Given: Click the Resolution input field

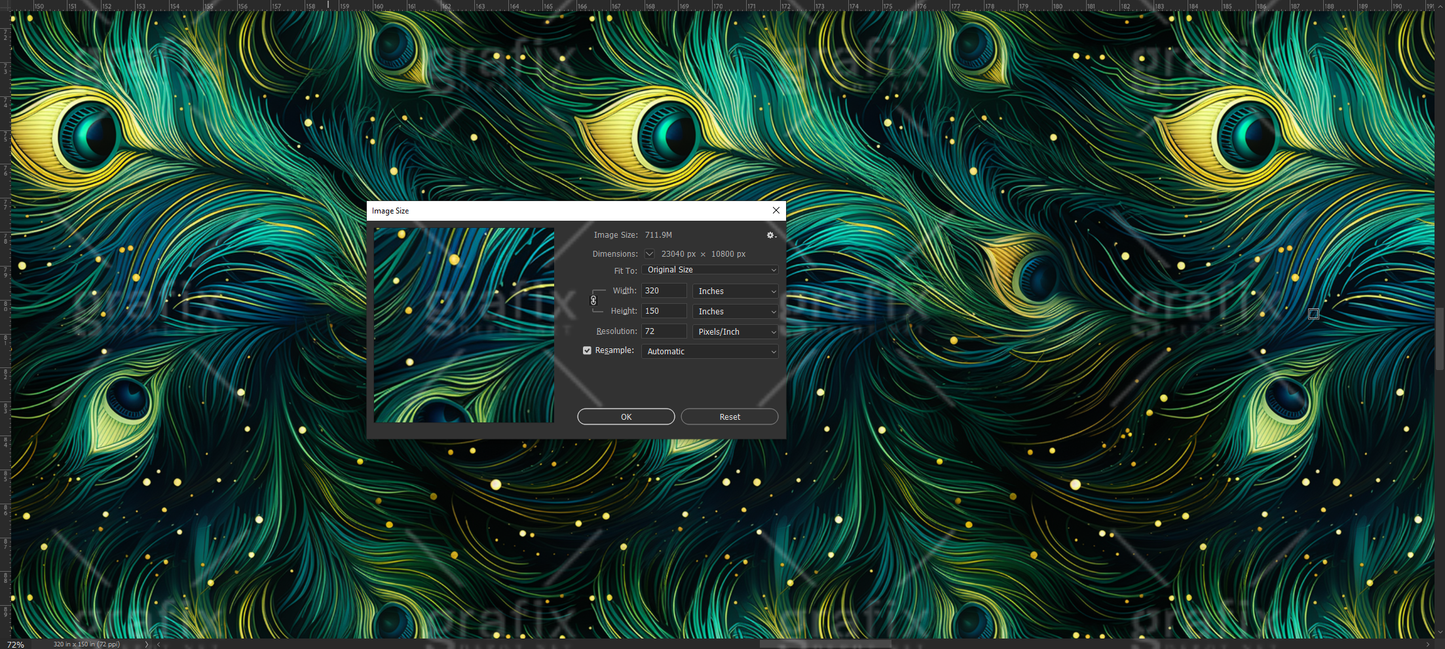Looking at the screenshot, I should (663, 331).
